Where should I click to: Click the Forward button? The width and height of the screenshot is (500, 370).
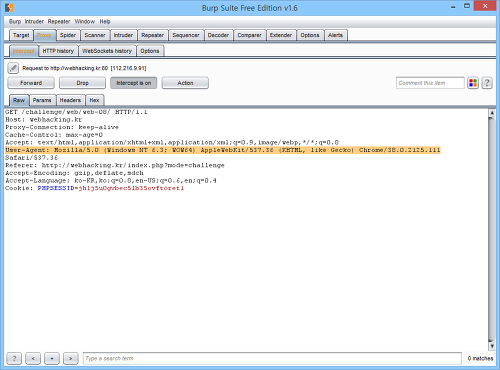point(31,83)
